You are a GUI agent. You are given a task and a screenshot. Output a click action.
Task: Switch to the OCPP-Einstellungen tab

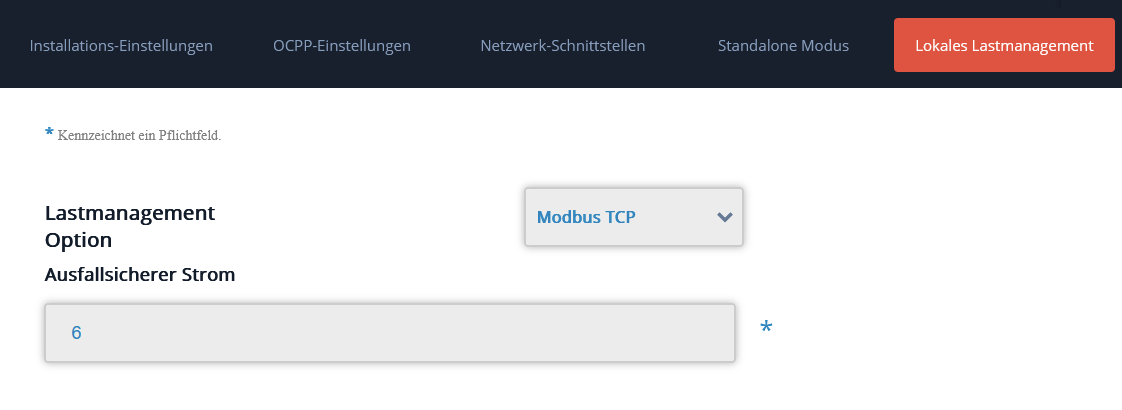(x=342, y=46)
